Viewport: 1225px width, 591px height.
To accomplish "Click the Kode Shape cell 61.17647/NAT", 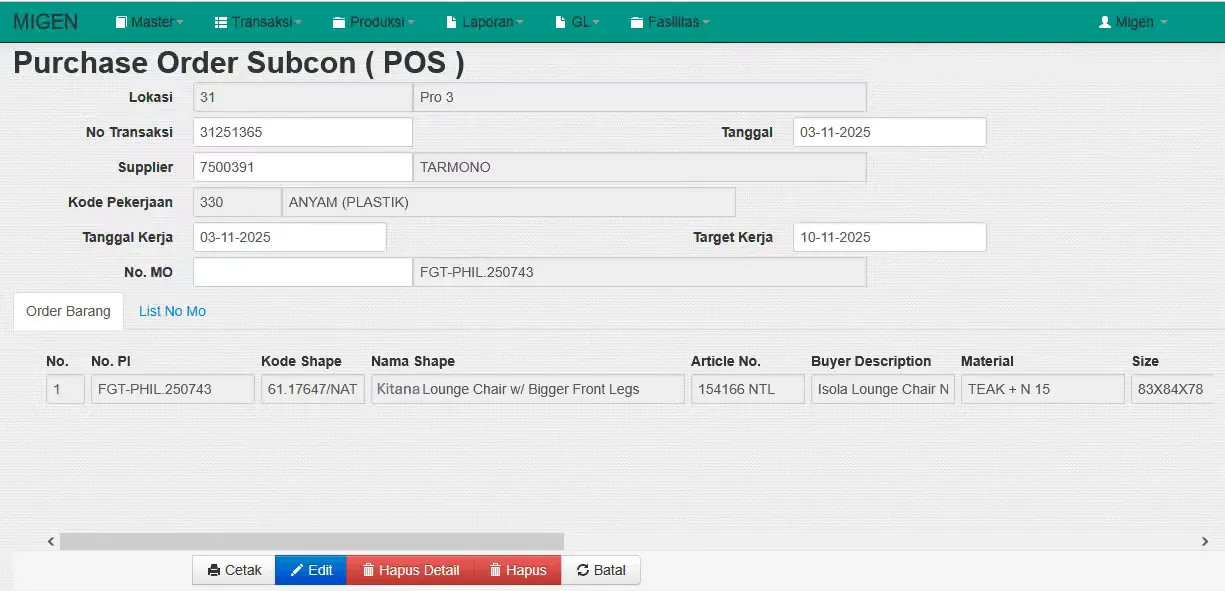I will [313, 389].
